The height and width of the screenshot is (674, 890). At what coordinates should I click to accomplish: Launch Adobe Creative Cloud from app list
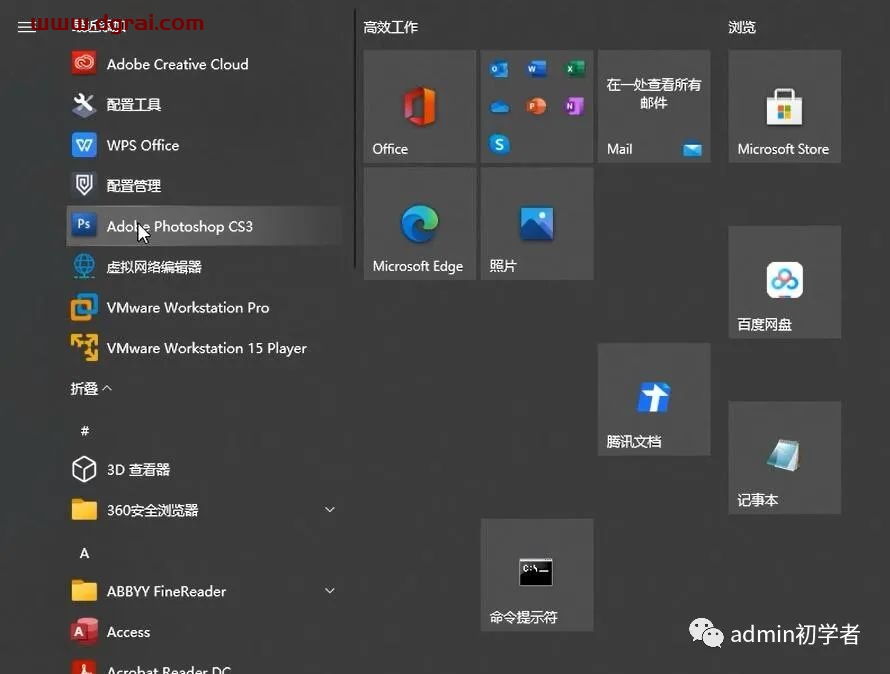pyautogui.click(x=204, y=64)
